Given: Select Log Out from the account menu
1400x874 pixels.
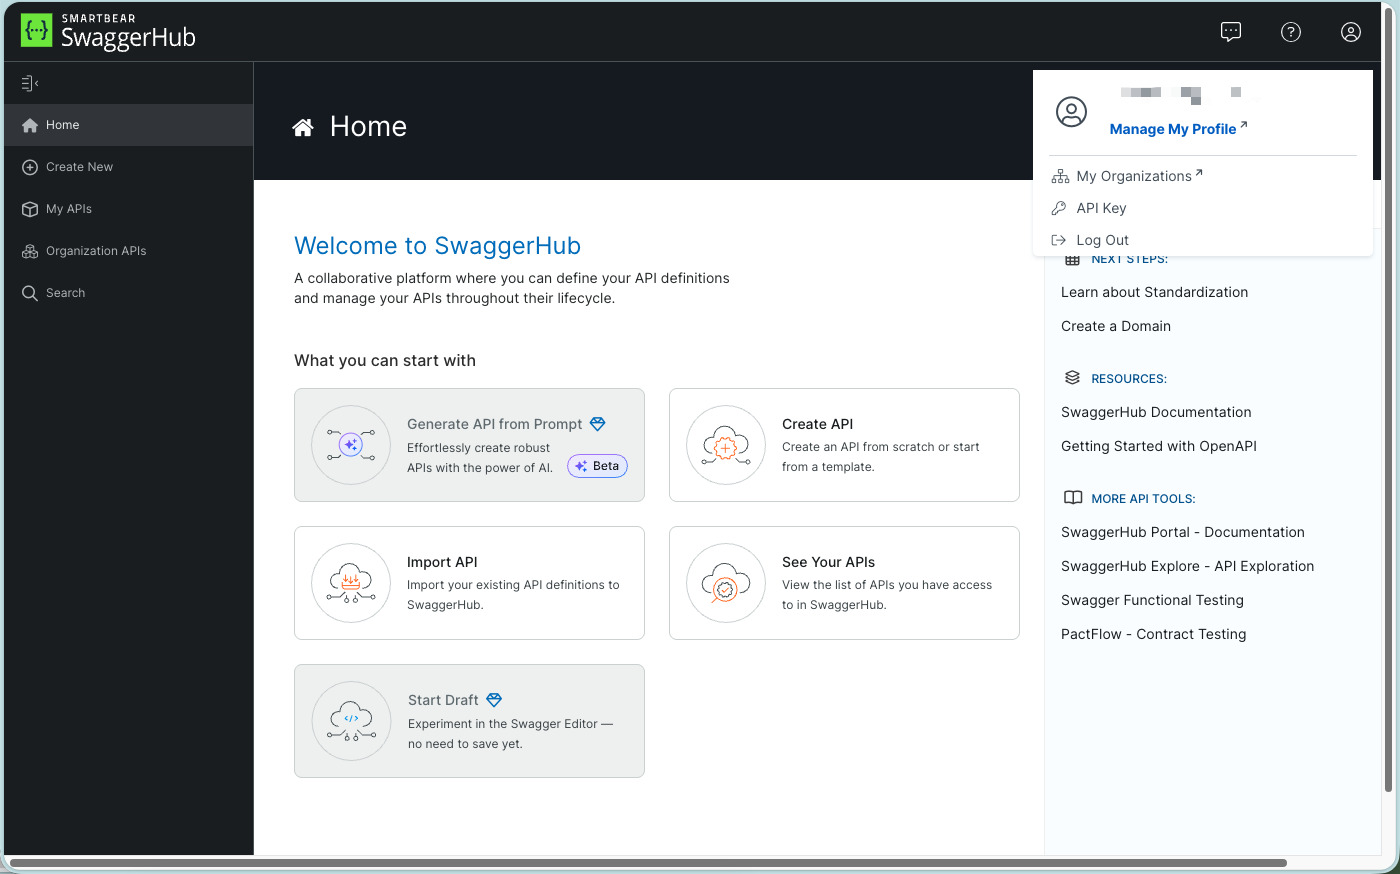Looking at the screenshot, I should [1102, 240].
